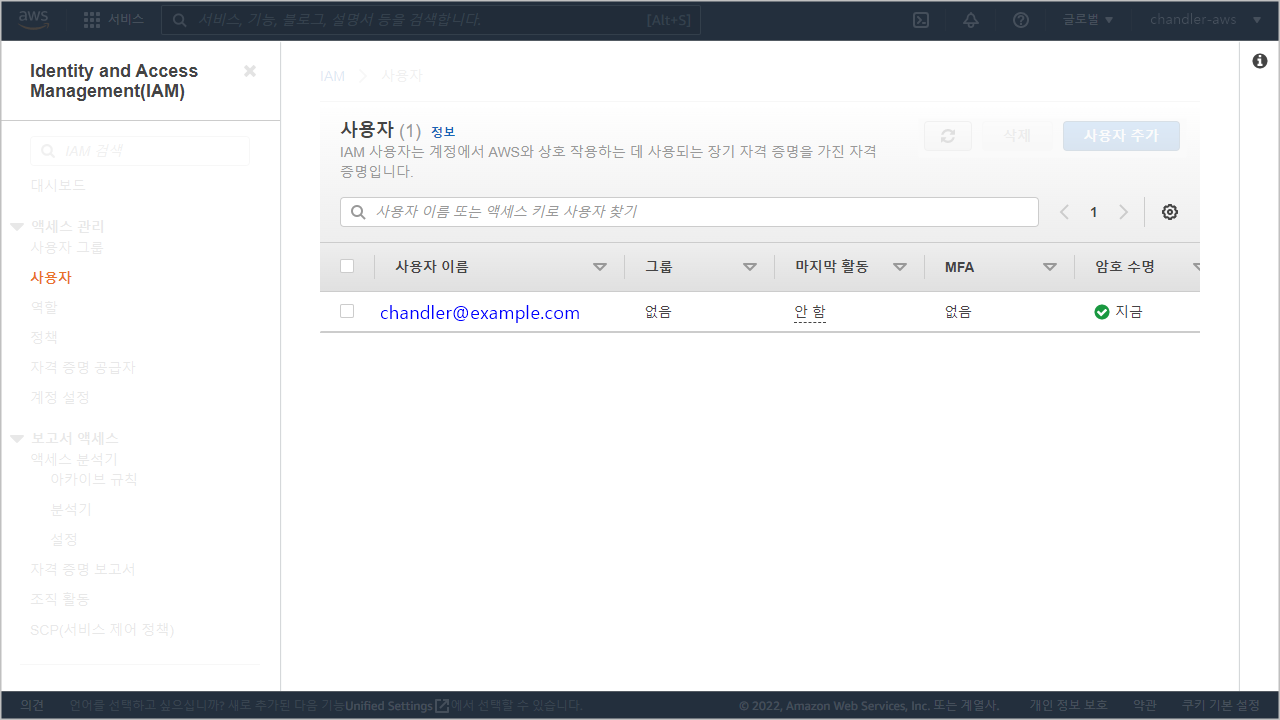Sort by 암호 수명 column arrow
This screenshot has height=720, width=1280.
coord(1196,267)
